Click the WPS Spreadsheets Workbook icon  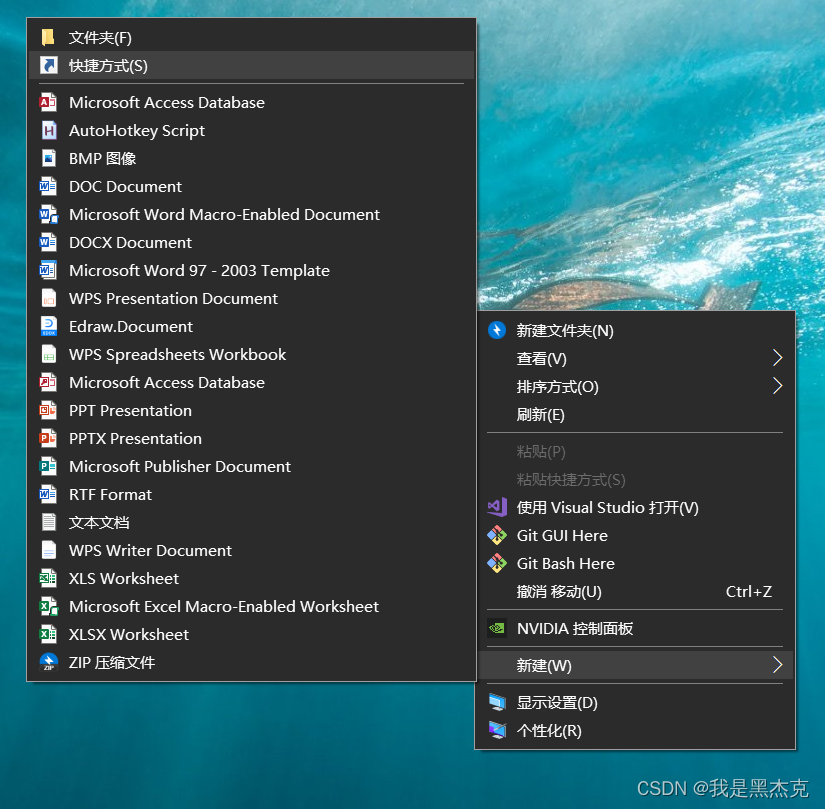48,354
